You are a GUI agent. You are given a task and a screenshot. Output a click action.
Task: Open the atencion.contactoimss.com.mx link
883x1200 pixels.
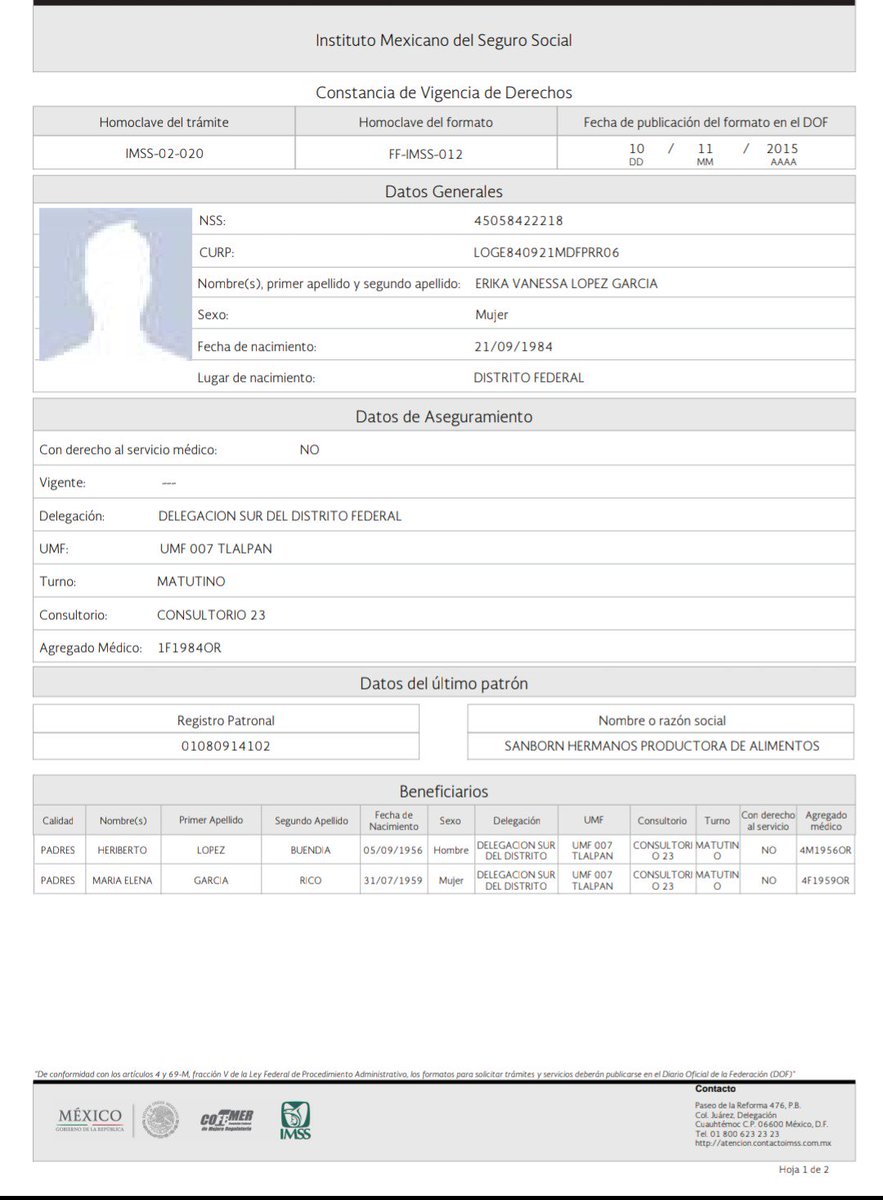pyautogui.click(x=762, y=1143)
